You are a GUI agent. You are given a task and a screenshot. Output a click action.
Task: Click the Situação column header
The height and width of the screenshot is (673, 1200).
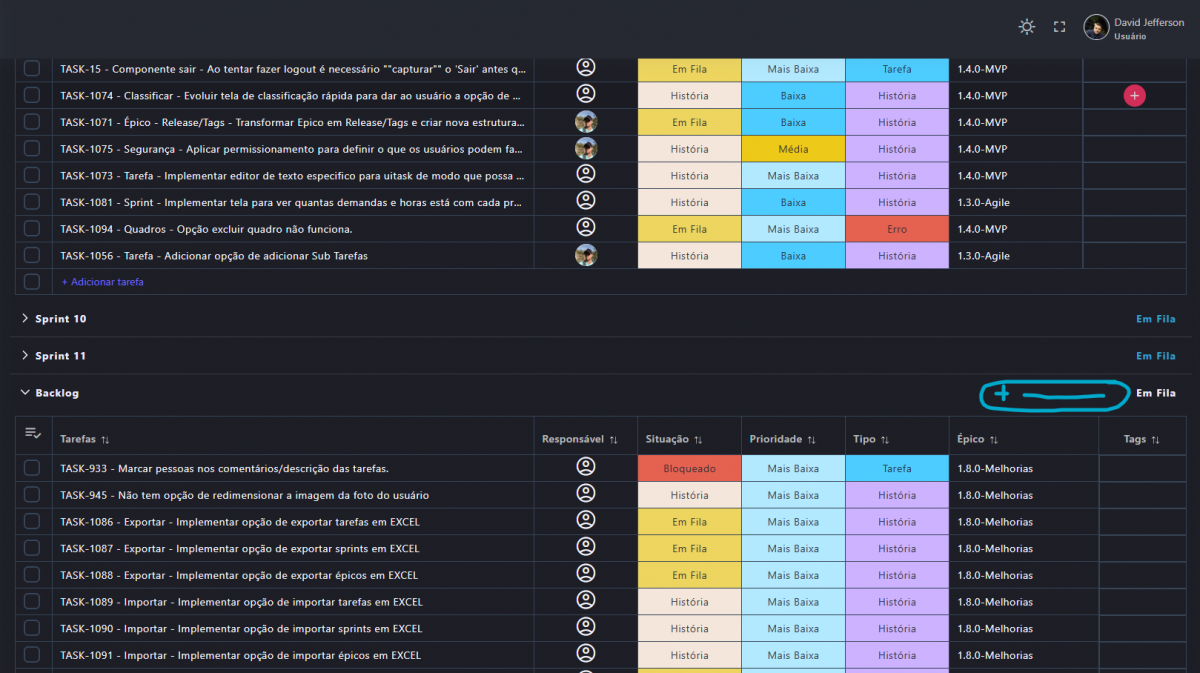coord(667,439)
